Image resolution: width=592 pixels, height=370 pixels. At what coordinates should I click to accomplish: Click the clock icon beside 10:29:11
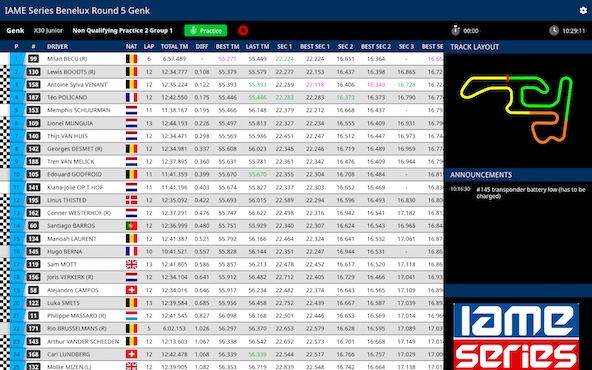pyautogui.click(x=554, y=31)
